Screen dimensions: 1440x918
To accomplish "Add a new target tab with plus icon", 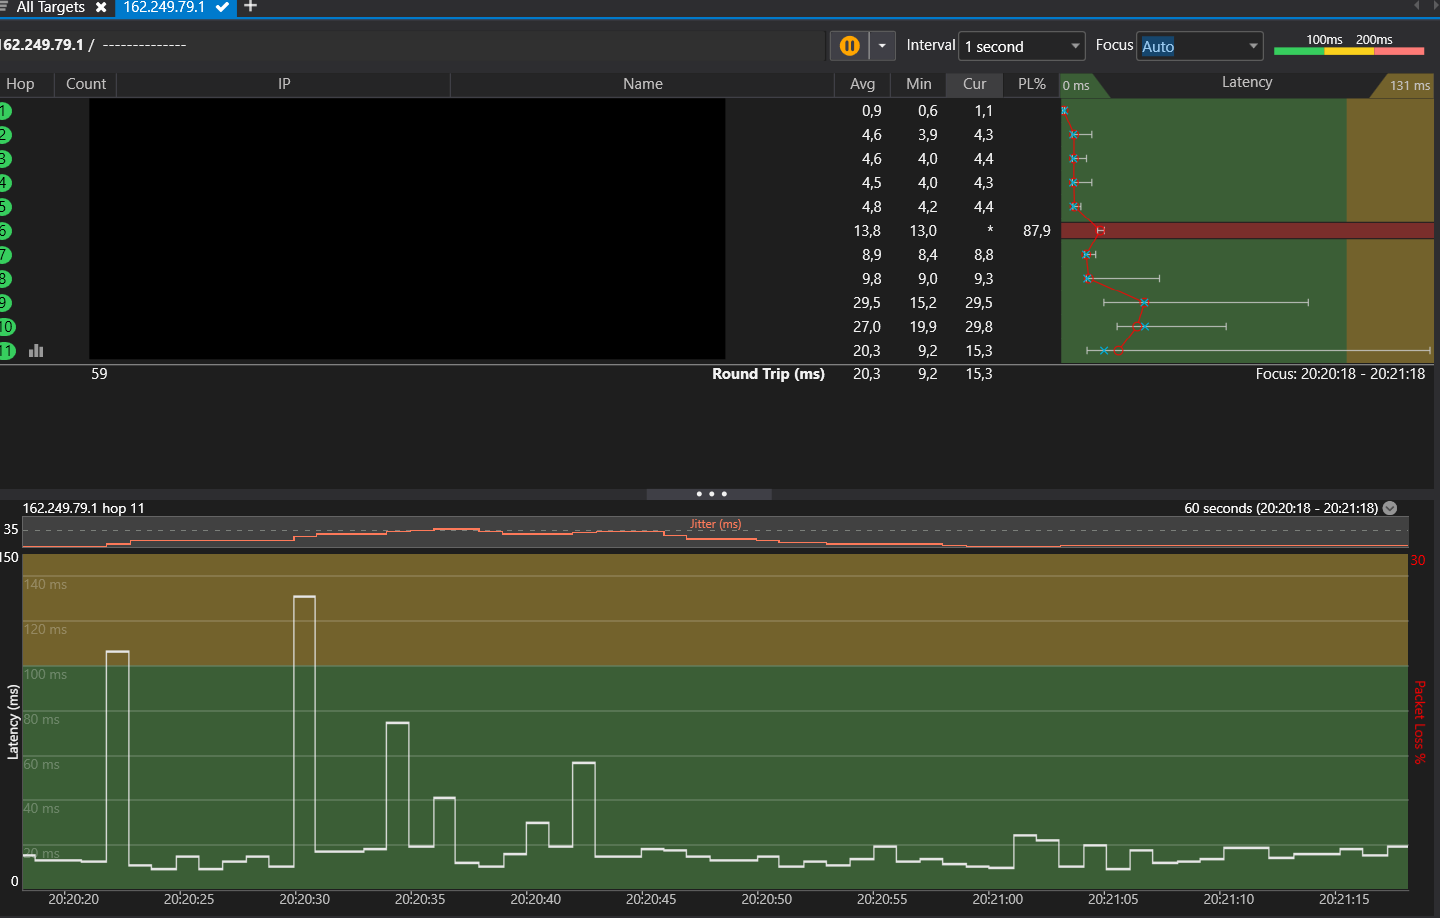I will click(251, 7).
